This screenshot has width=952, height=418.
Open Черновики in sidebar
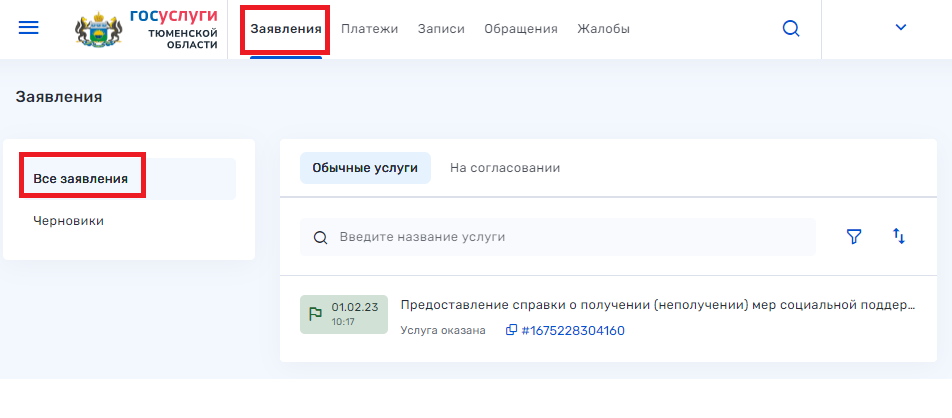click(x=69, y=221)
